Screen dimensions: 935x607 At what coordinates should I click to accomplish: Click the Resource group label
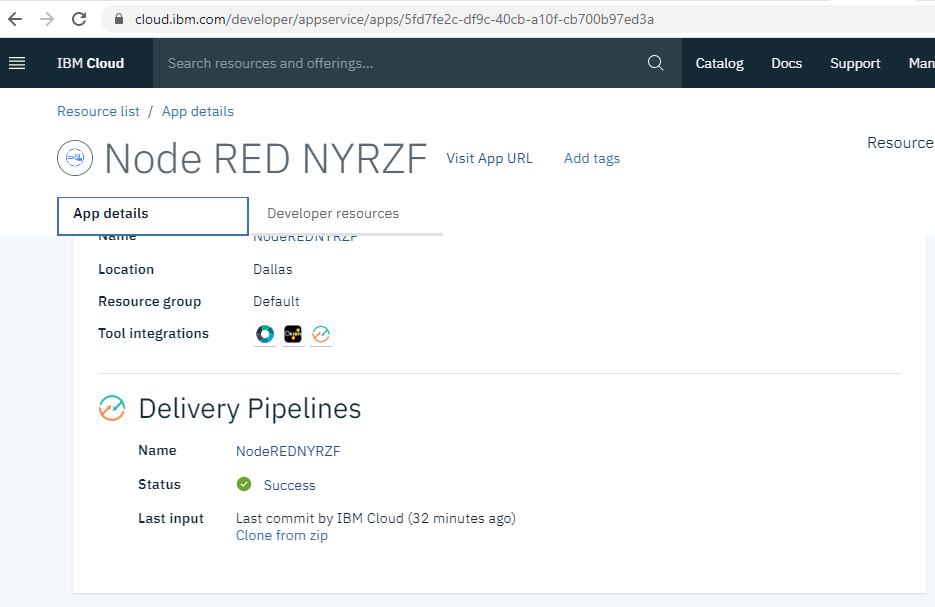click(150, 302)
